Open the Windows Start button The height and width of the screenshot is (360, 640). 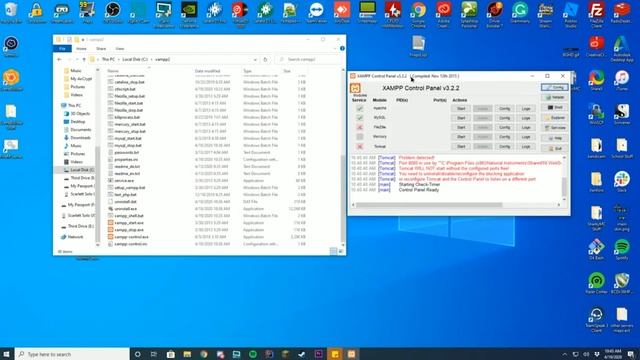point(7,354)
